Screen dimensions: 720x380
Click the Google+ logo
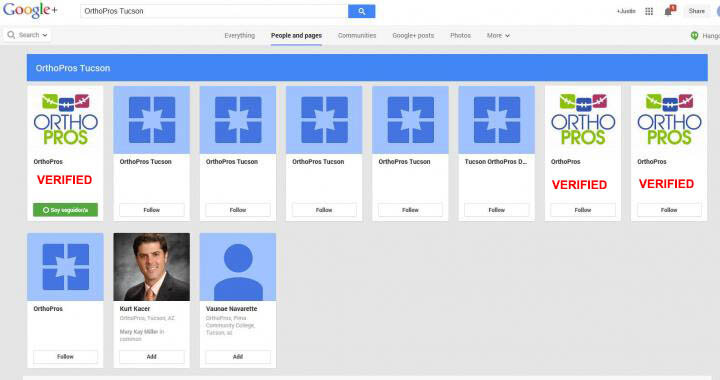tap(30, 10)
